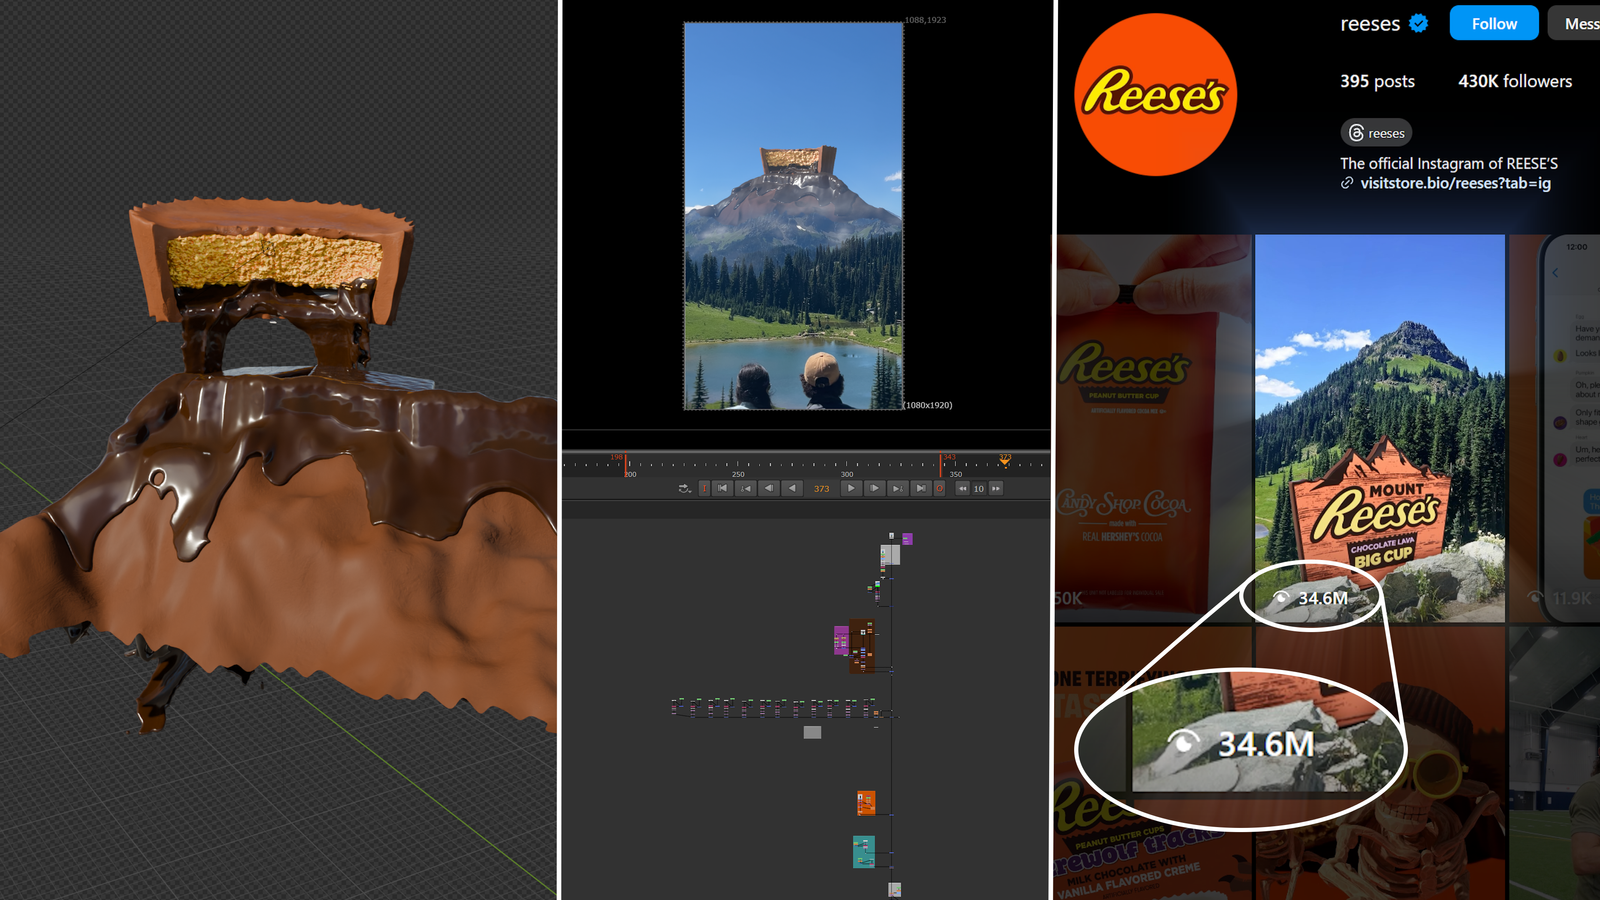Go to the previous keyframe
The width and height of the screenshot is (1600, 900).
click(746, 489)
